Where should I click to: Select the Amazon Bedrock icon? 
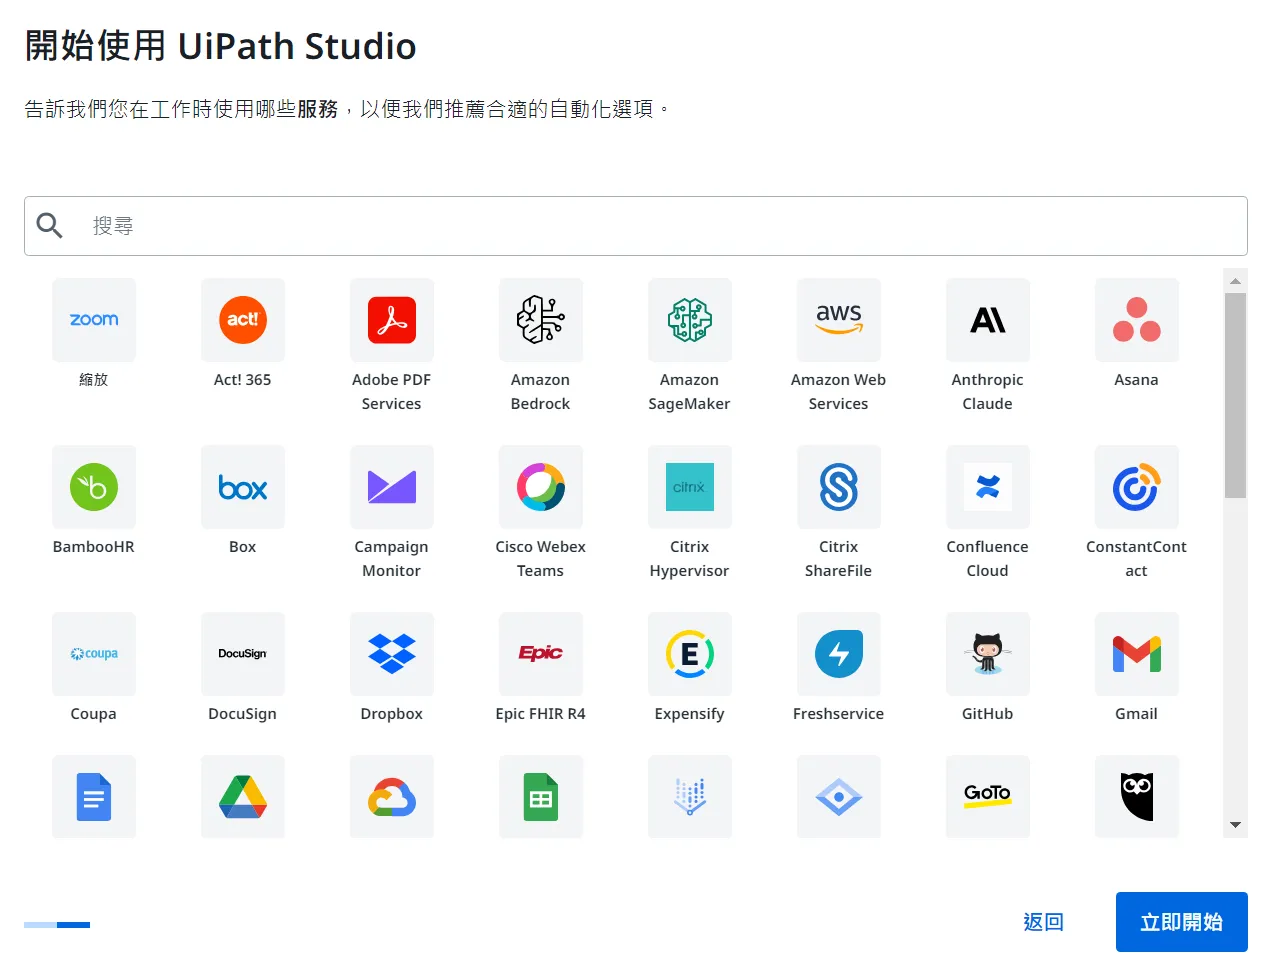point(541,320)
